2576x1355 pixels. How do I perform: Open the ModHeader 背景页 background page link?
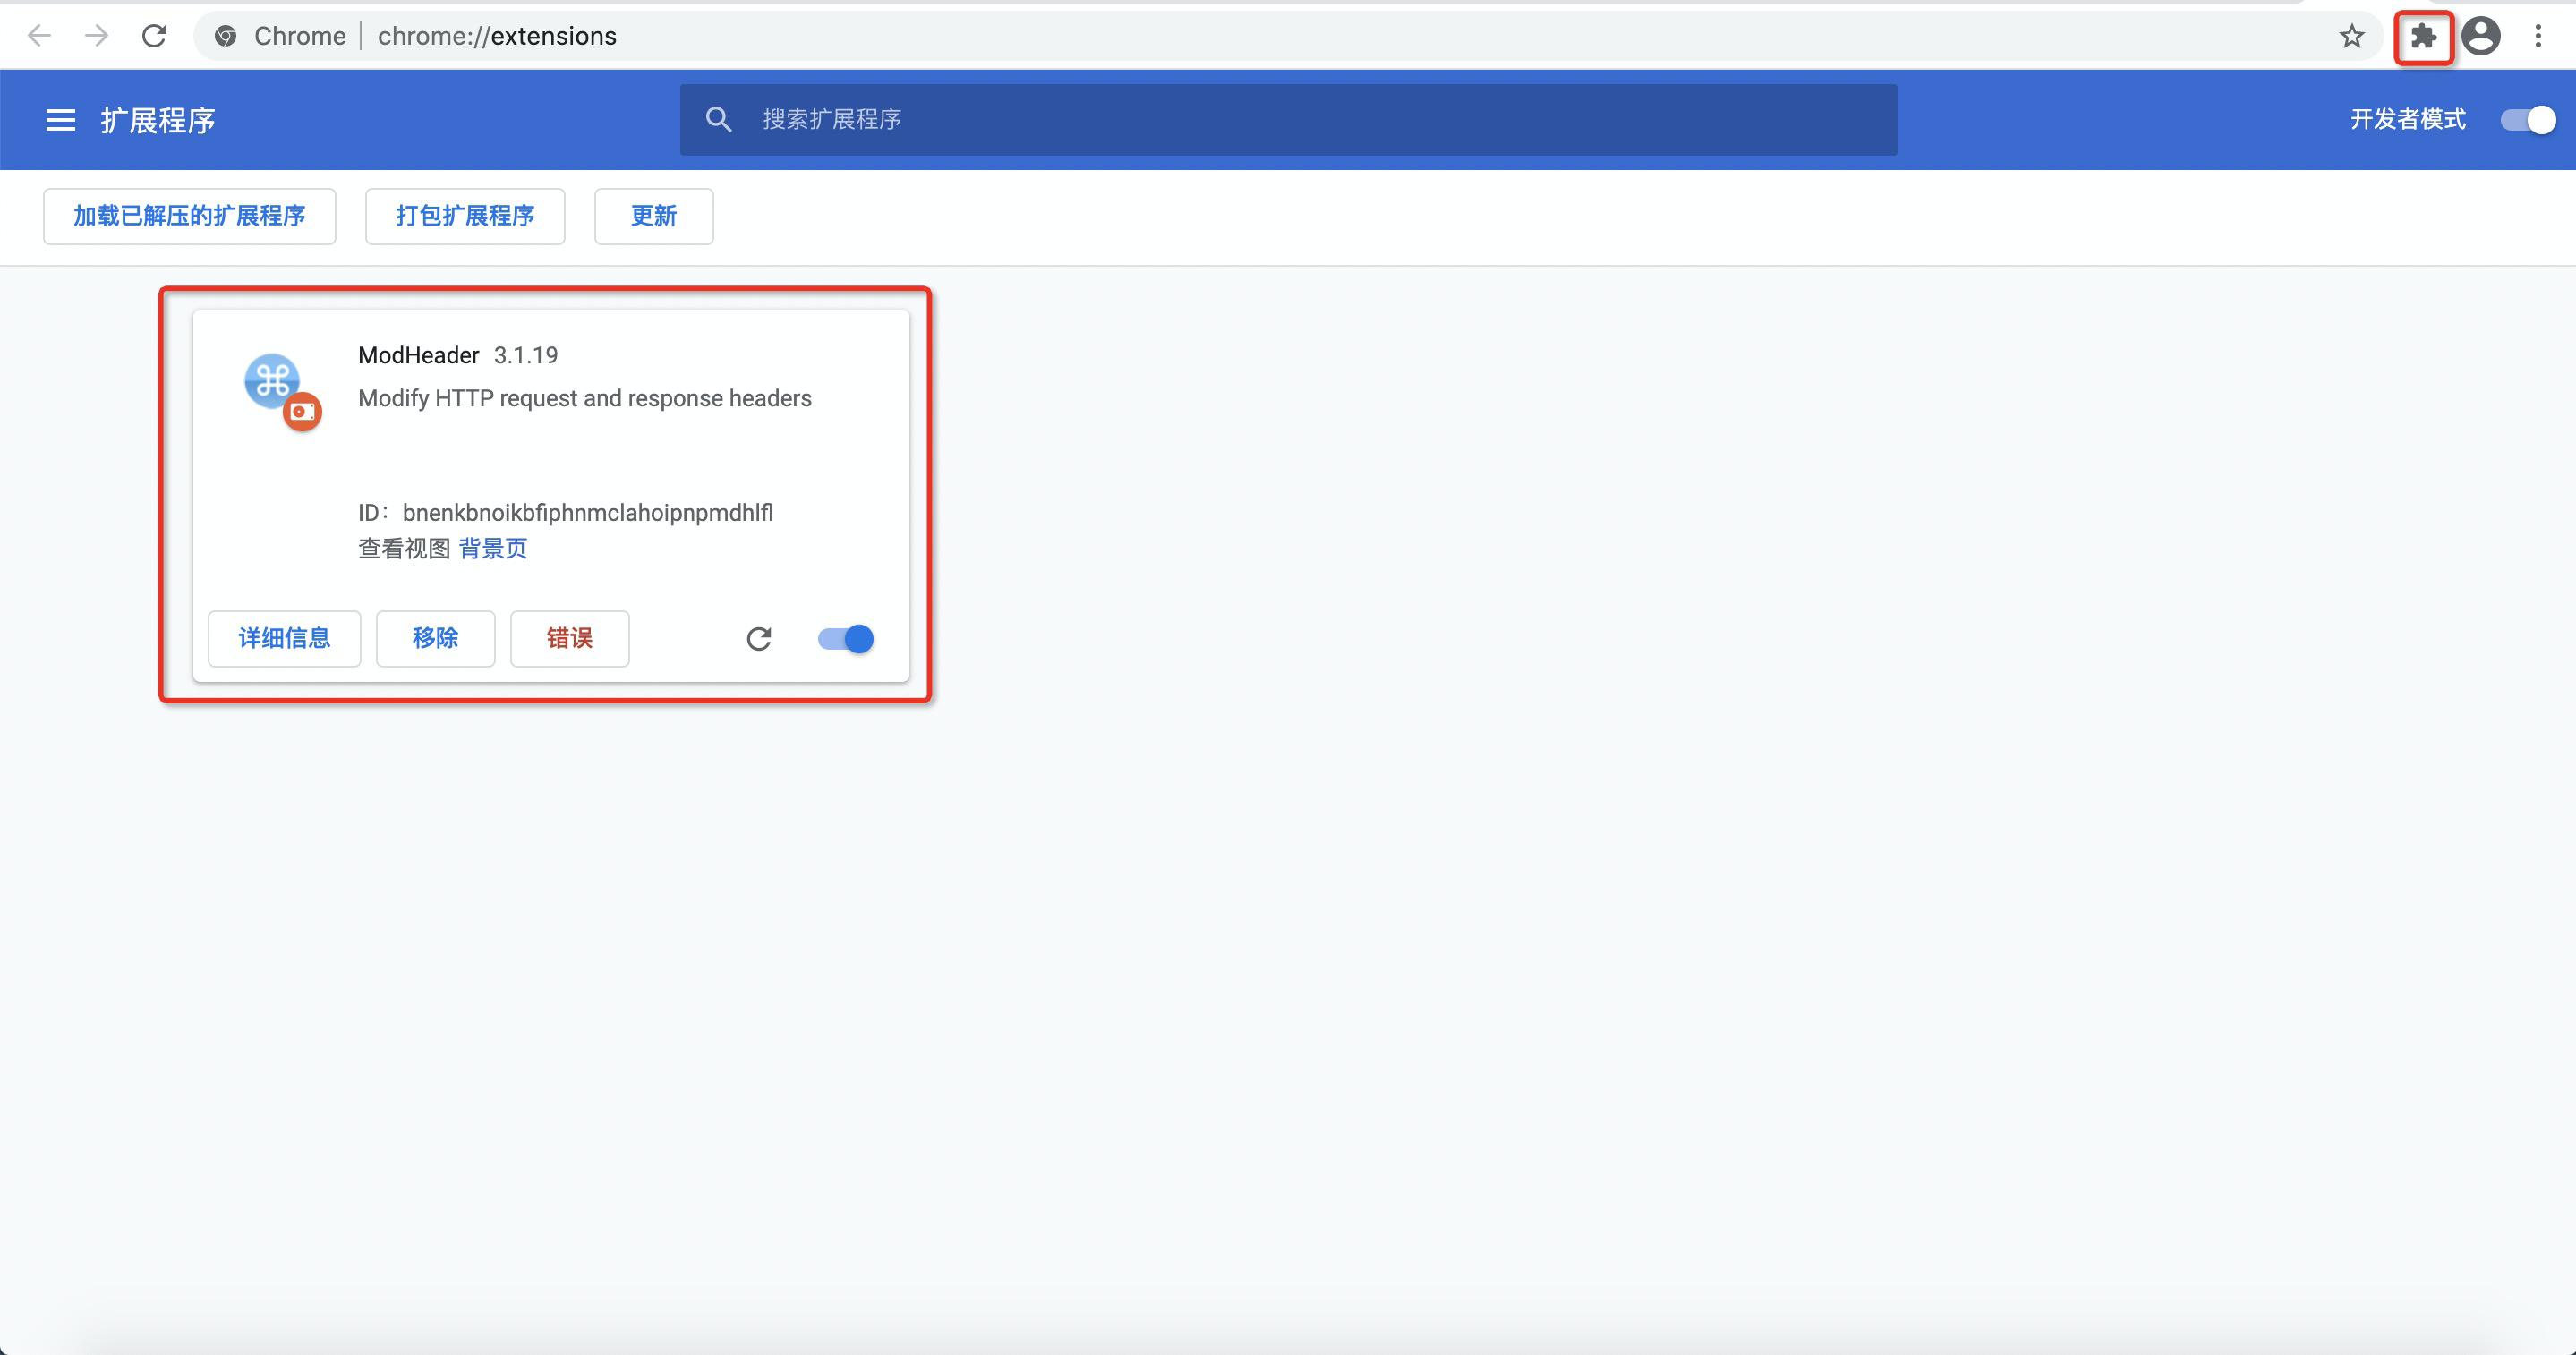(494, 548)
